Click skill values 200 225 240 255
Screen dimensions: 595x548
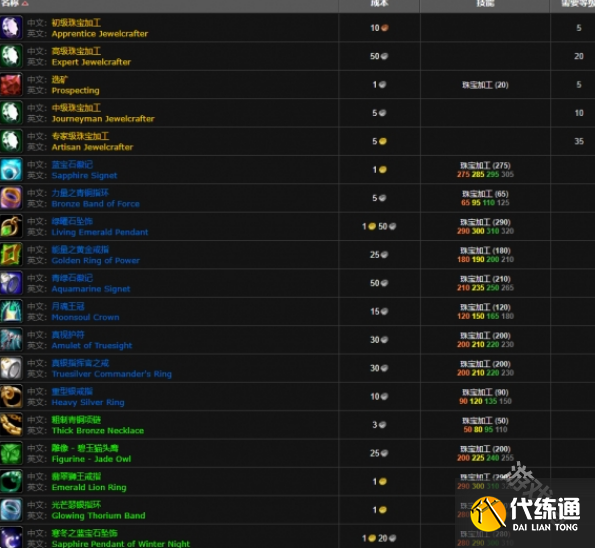(485, 458)
